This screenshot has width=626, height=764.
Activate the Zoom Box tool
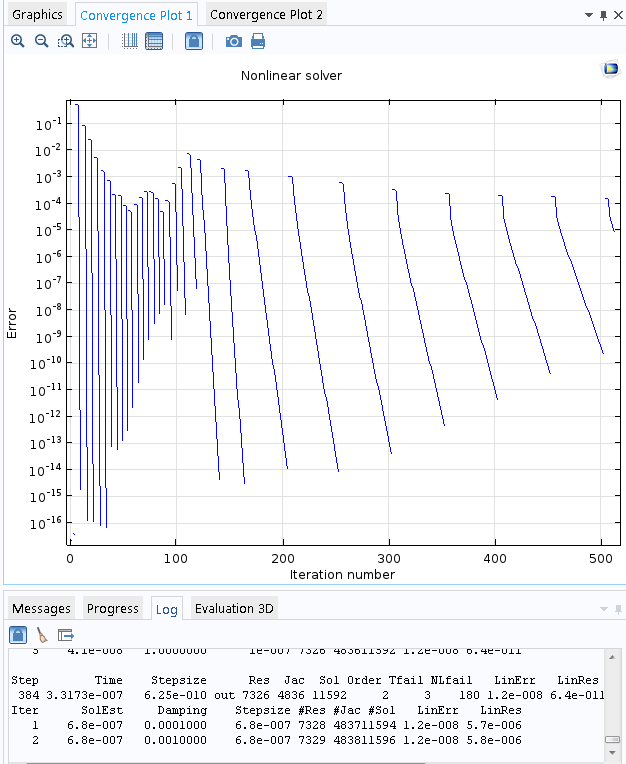[x=66, y=41]
